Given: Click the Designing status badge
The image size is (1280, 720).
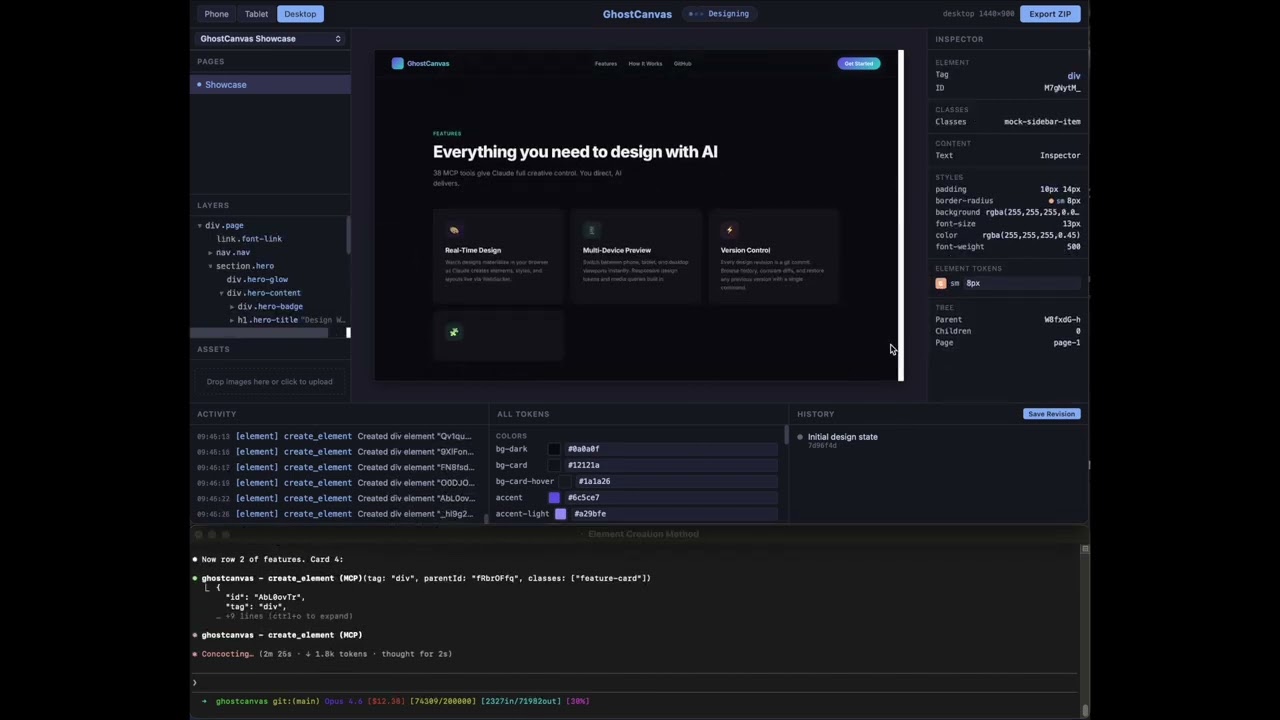Looking at the screenshot, I should point(721,14).
